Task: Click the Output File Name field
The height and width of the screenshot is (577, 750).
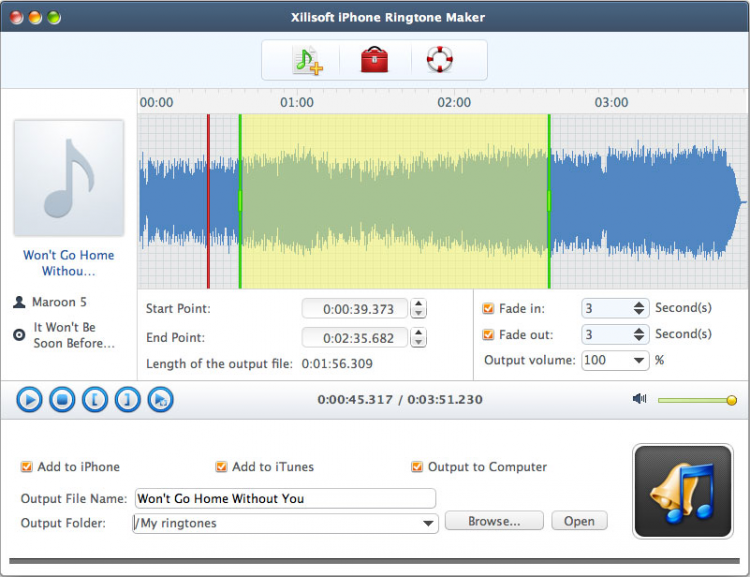Action: point(286,499)
